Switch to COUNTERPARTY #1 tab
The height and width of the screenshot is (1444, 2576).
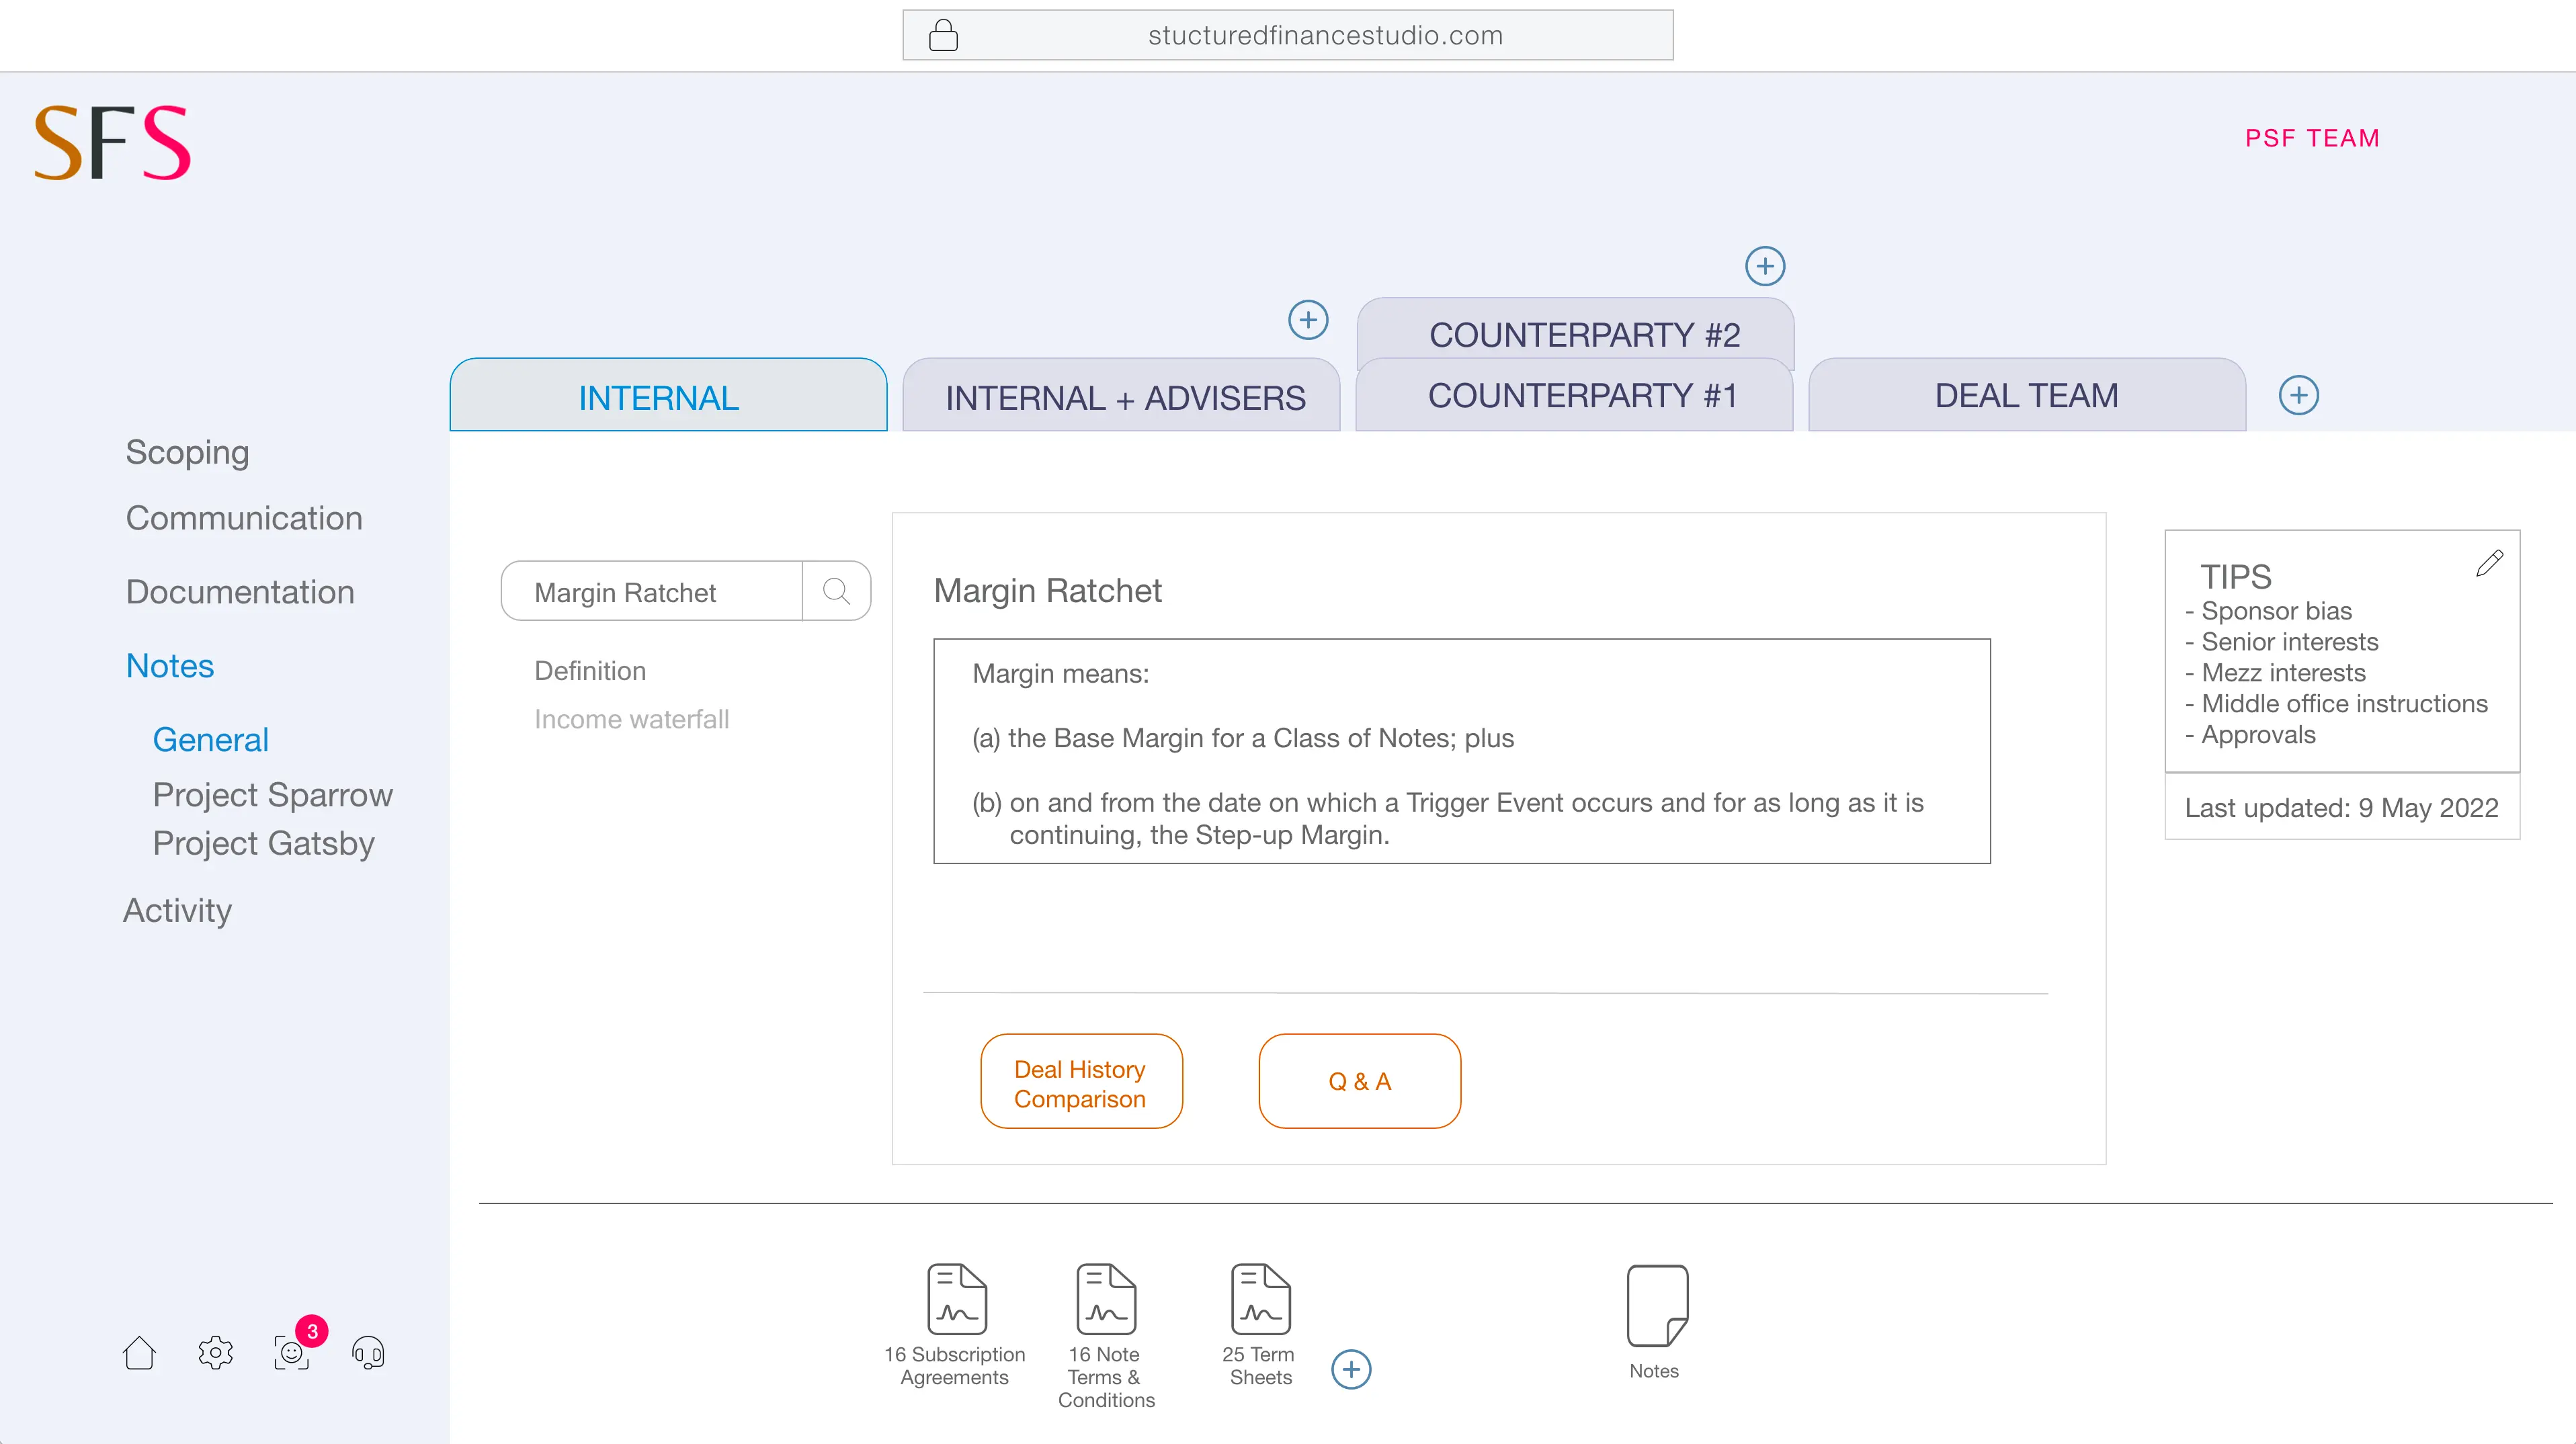[1574, 395]
